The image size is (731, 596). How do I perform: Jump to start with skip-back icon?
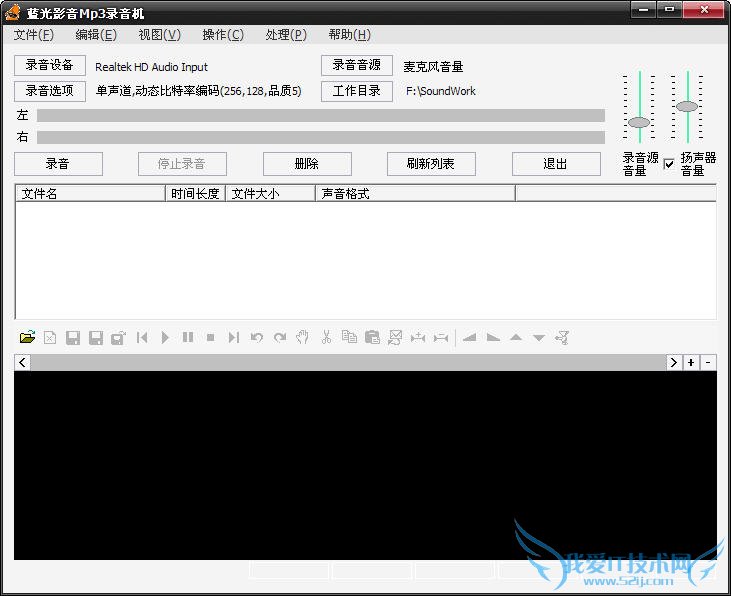point(142,337)
